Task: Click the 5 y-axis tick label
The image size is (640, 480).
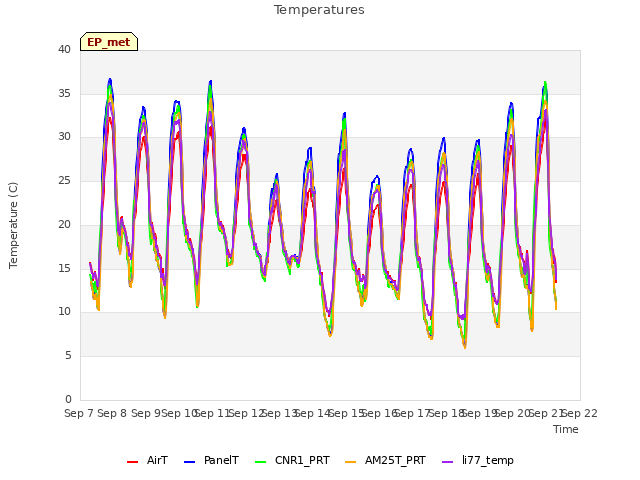Action: pos(68,356)
